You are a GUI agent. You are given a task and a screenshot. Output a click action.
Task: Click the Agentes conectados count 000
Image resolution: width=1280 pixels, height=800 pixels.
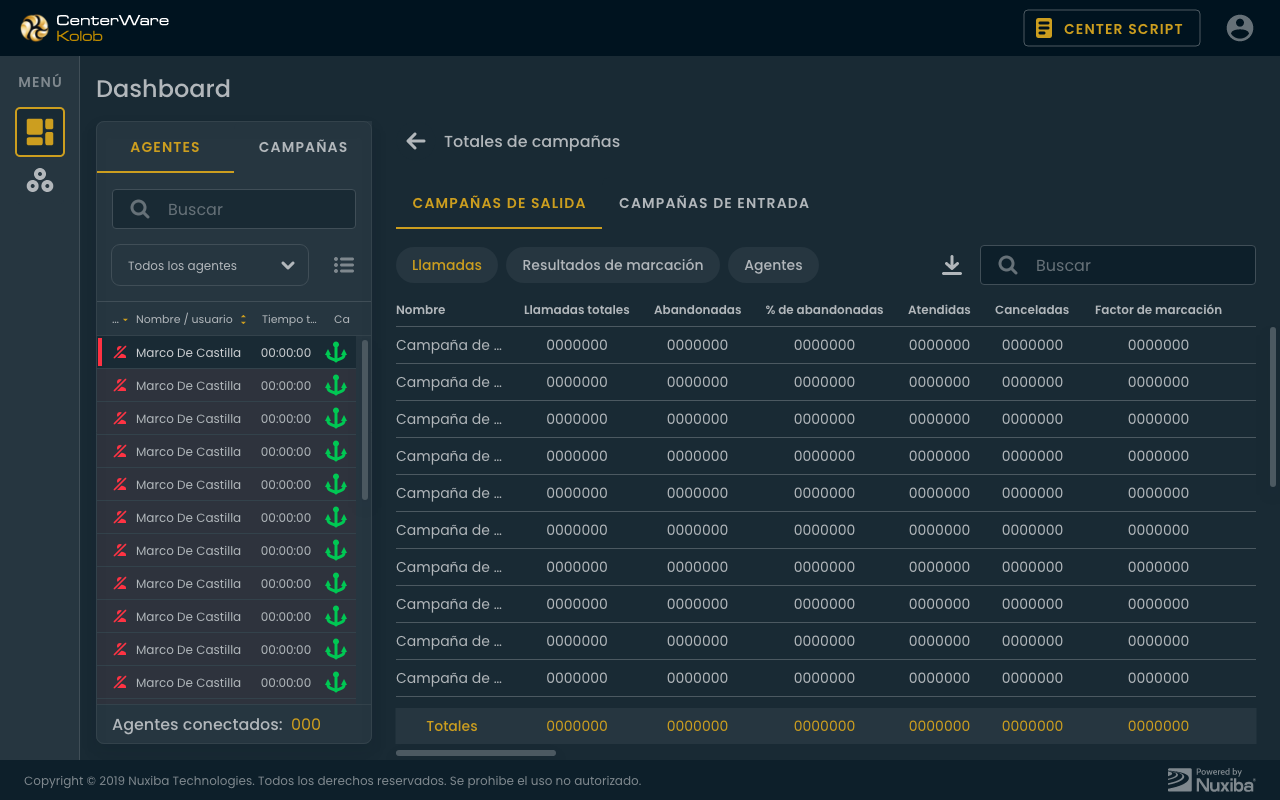306,724
